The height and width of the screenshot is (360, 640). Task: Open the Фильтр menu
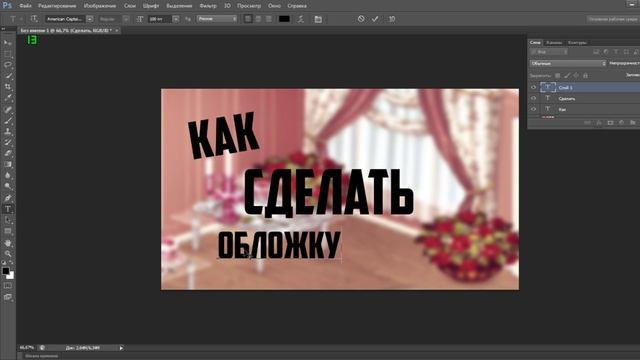pyautogui.click(x=208, y=6)
